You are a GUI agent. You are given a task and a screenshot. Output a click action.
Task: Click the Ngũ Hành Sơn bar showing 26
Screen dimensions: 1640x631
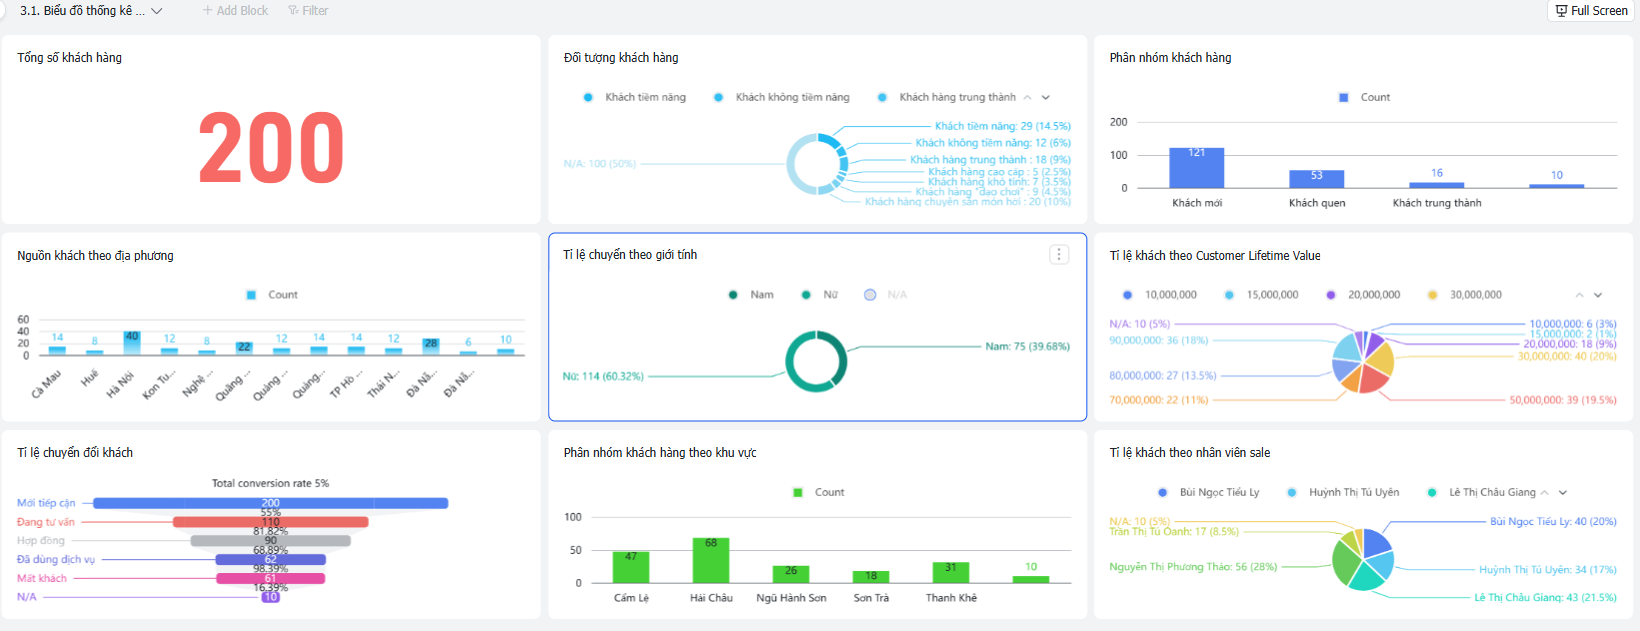click(791, 575)
